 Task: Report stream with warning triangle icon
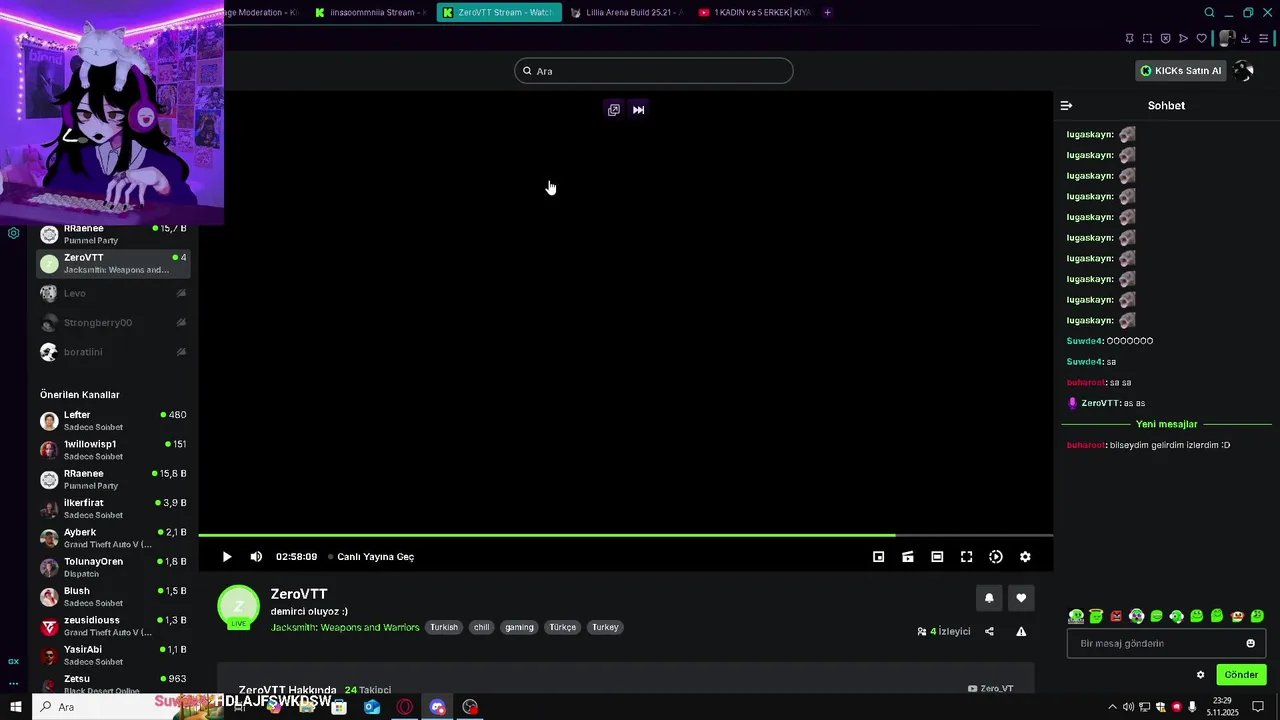[1021, 631]
